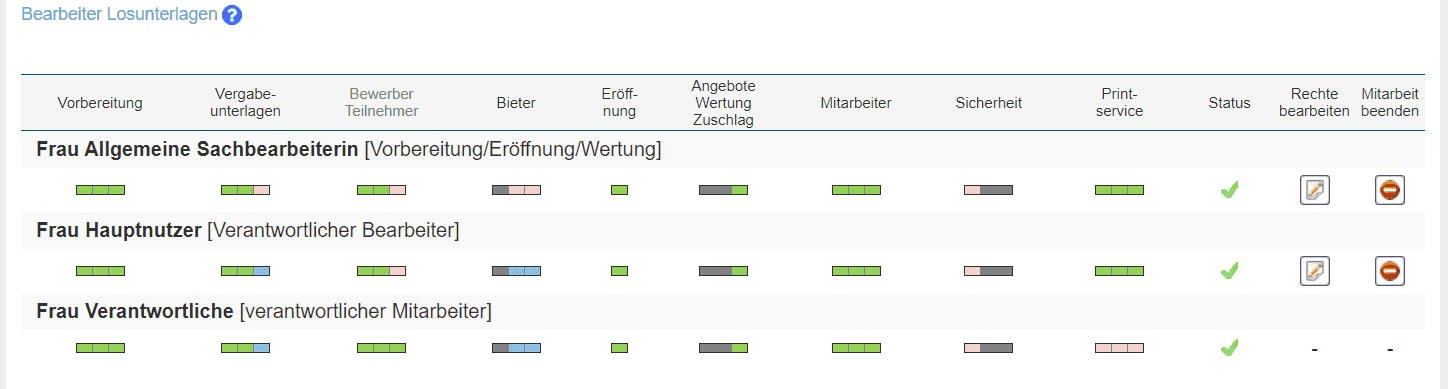The image size is (1448, 389).
Task: End collaboration for Frau Allgemeine Sachbearbeiterin
Action: 1390,190
